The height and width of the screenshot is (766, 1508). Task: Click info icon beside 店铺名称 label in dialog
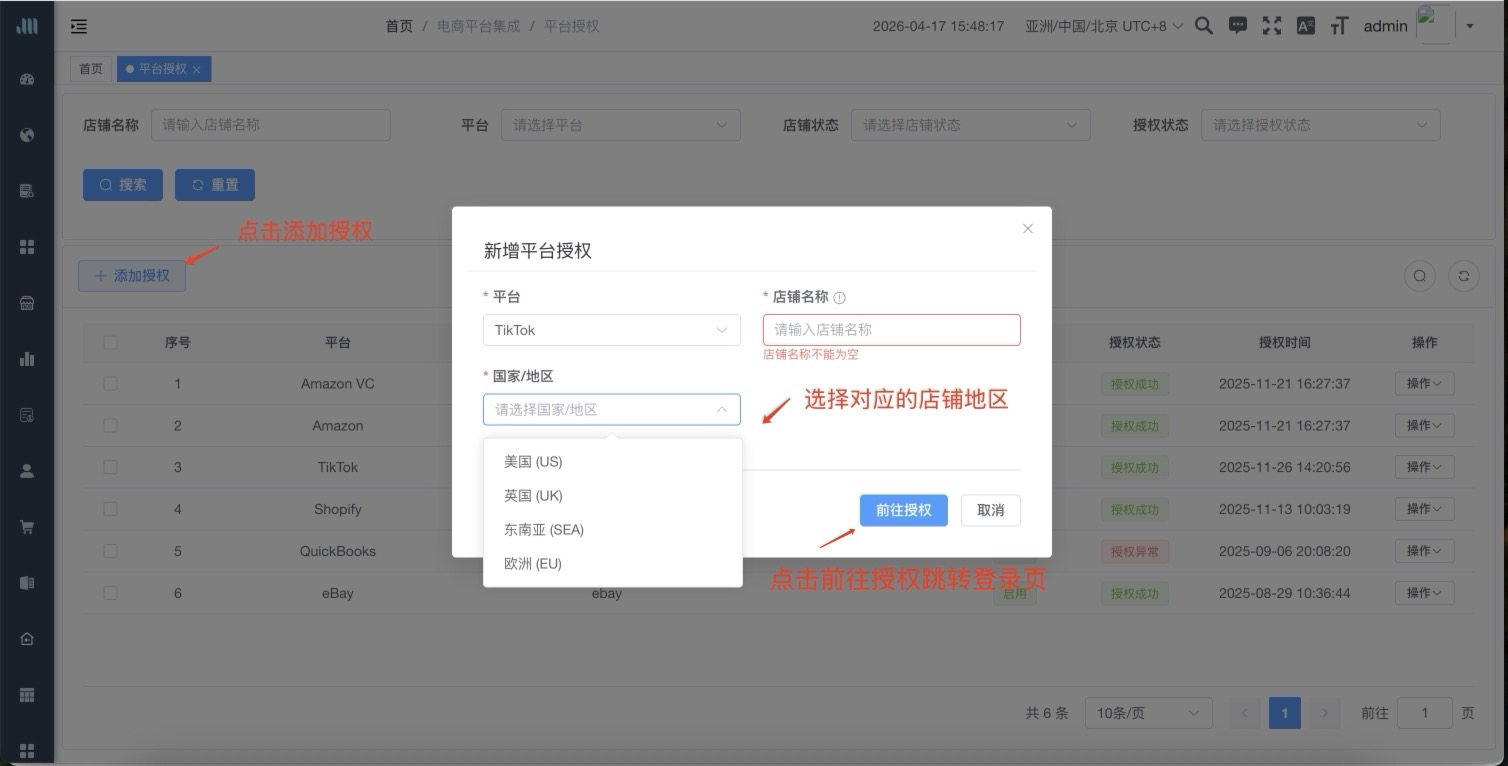pyautogui.click(x=839, y=297)
